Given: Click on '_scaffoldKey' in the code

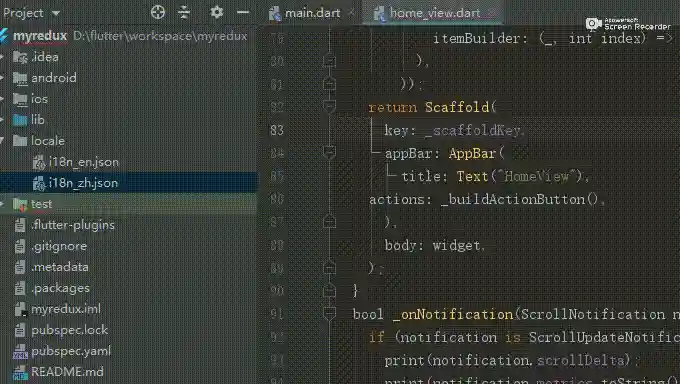Looking at the screenshot, I should [472, 130].
